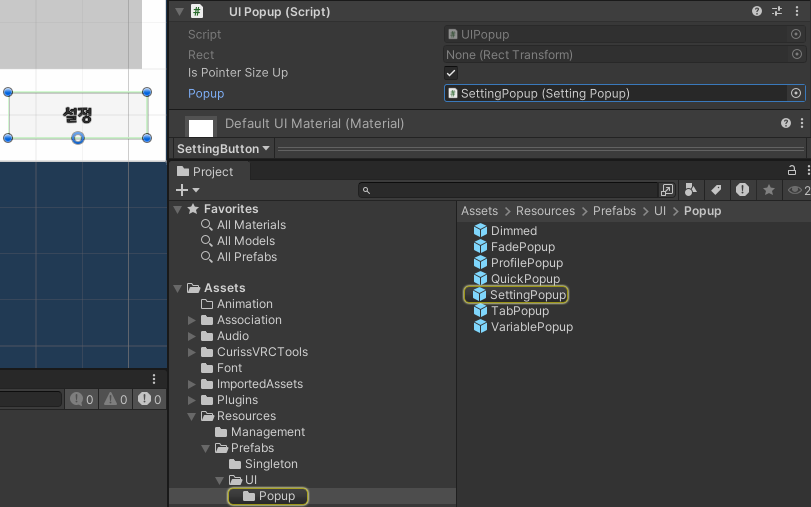Collapse the Favorites section
The image size is (811, 507).
177,209
